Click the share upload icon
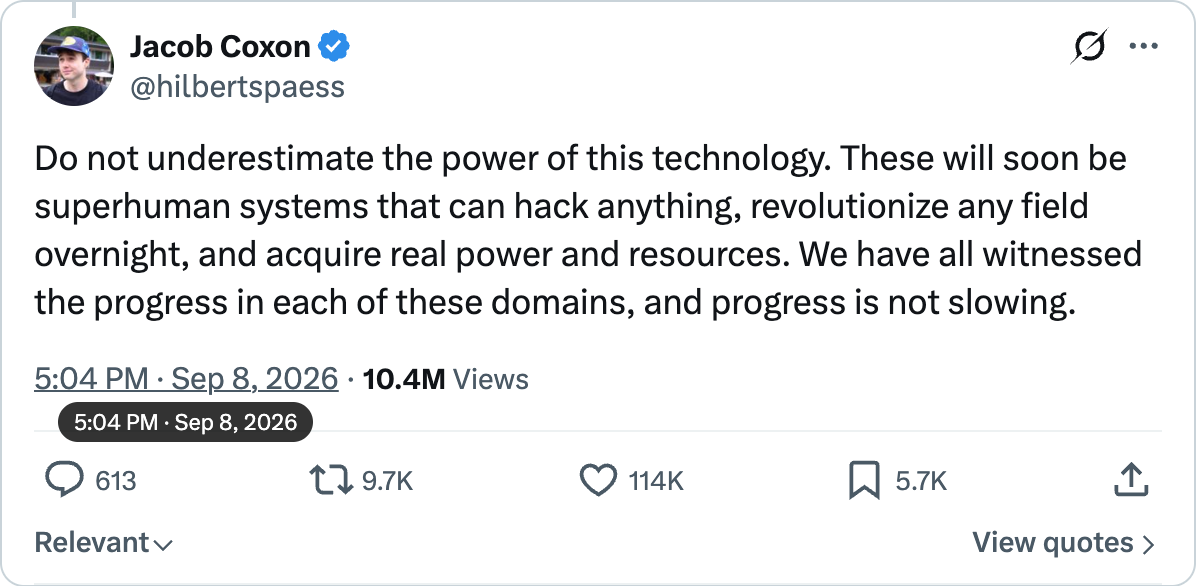1196x586 pixels. pos(1132,480)
